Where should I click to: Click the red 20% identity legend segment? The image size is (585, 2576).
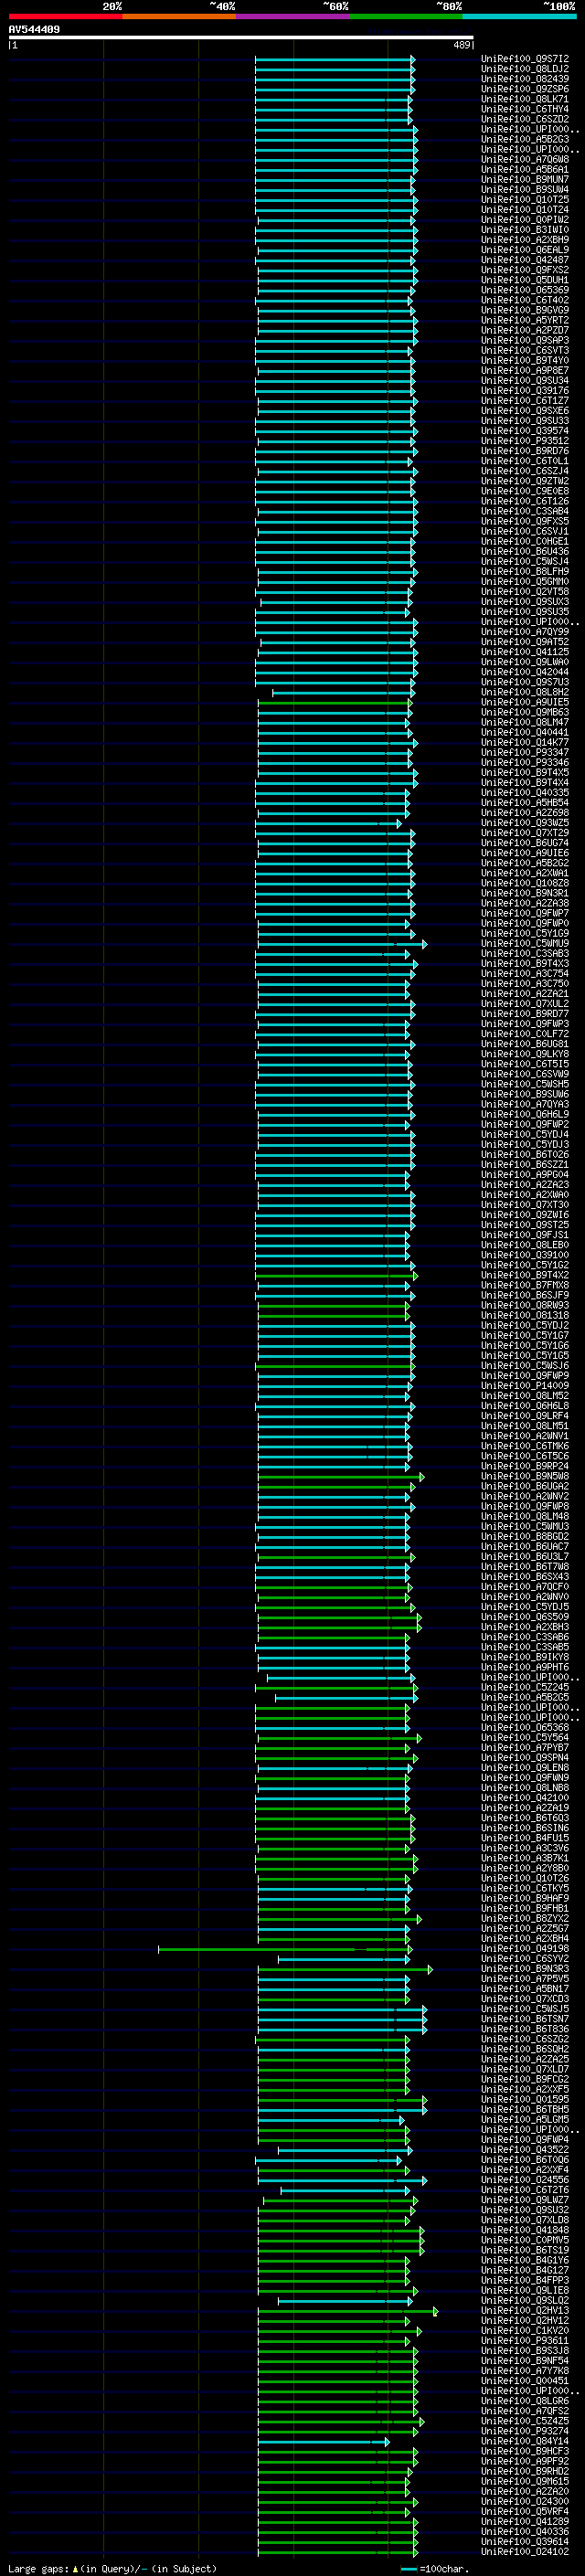pyautogui.click(x=65, y=16)
